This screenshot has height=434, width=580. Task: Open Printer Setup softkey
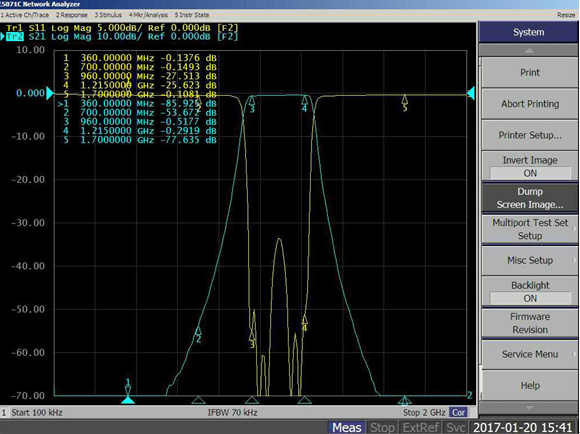pos(530,135)
